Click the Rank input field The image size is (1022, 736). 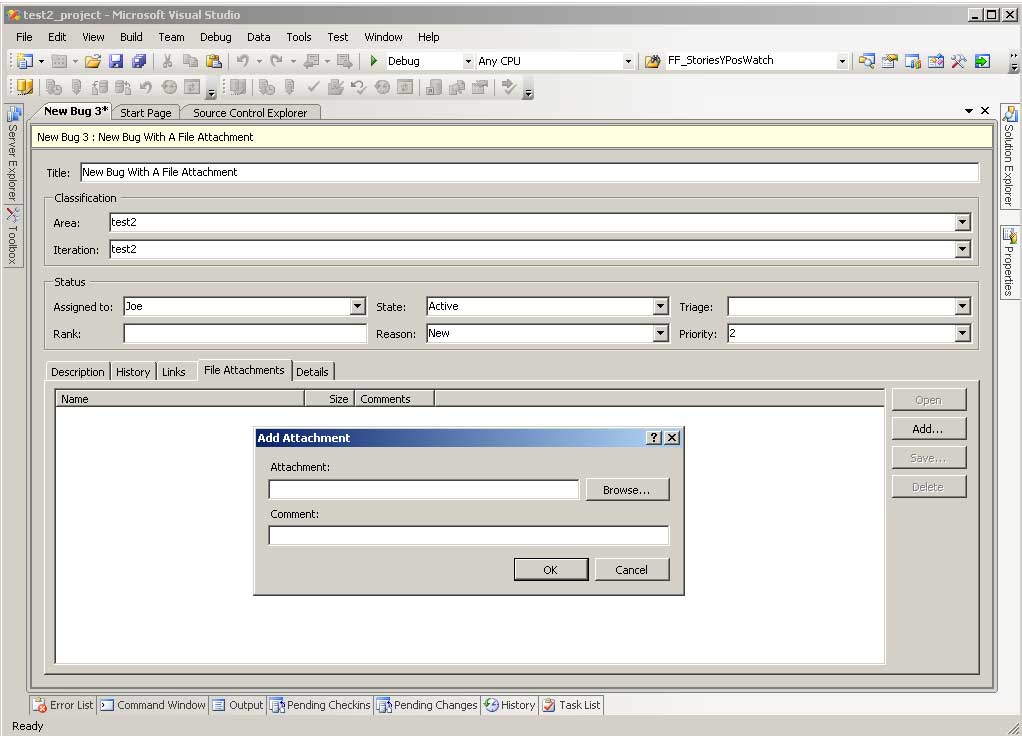[x=245, y=334]
